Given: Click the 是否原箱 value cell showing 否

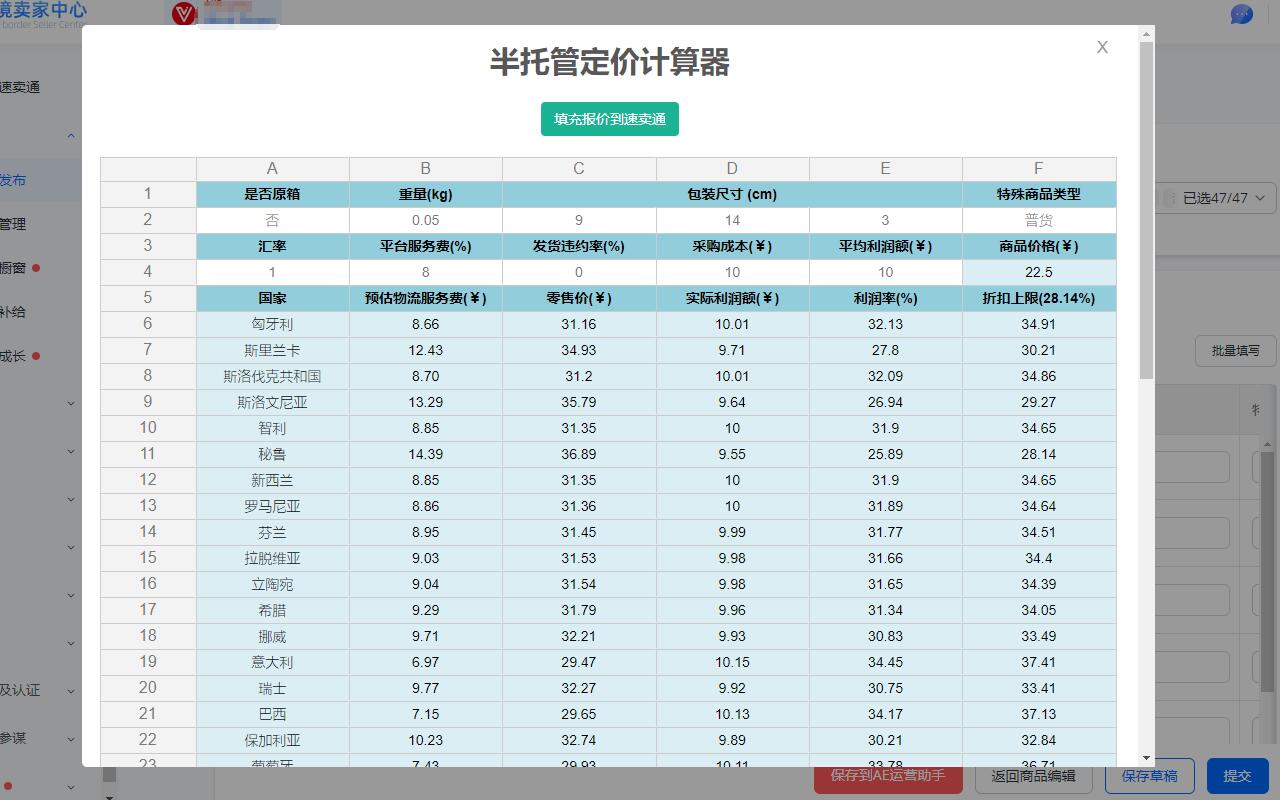Looking at the screenshot, I should tap(272, 220).
